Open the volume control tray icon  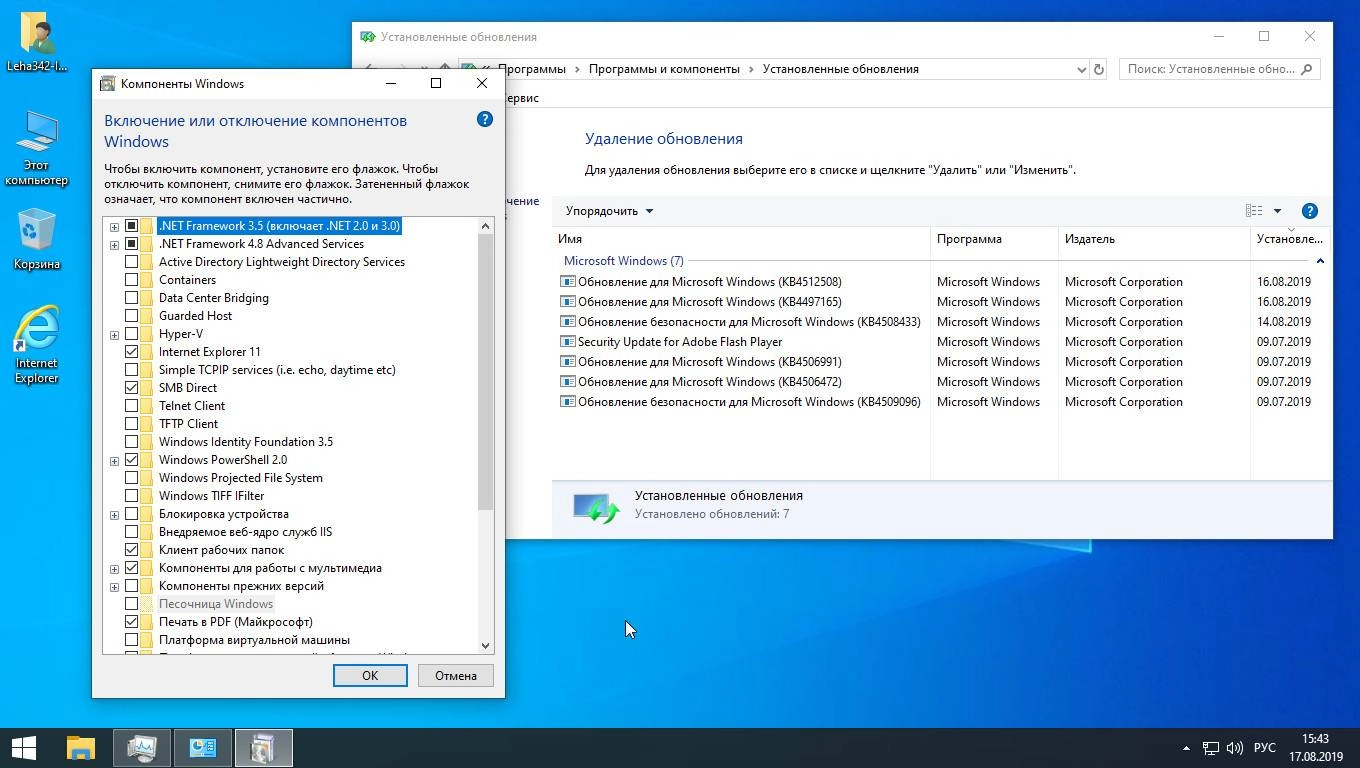click(1234, 748)
